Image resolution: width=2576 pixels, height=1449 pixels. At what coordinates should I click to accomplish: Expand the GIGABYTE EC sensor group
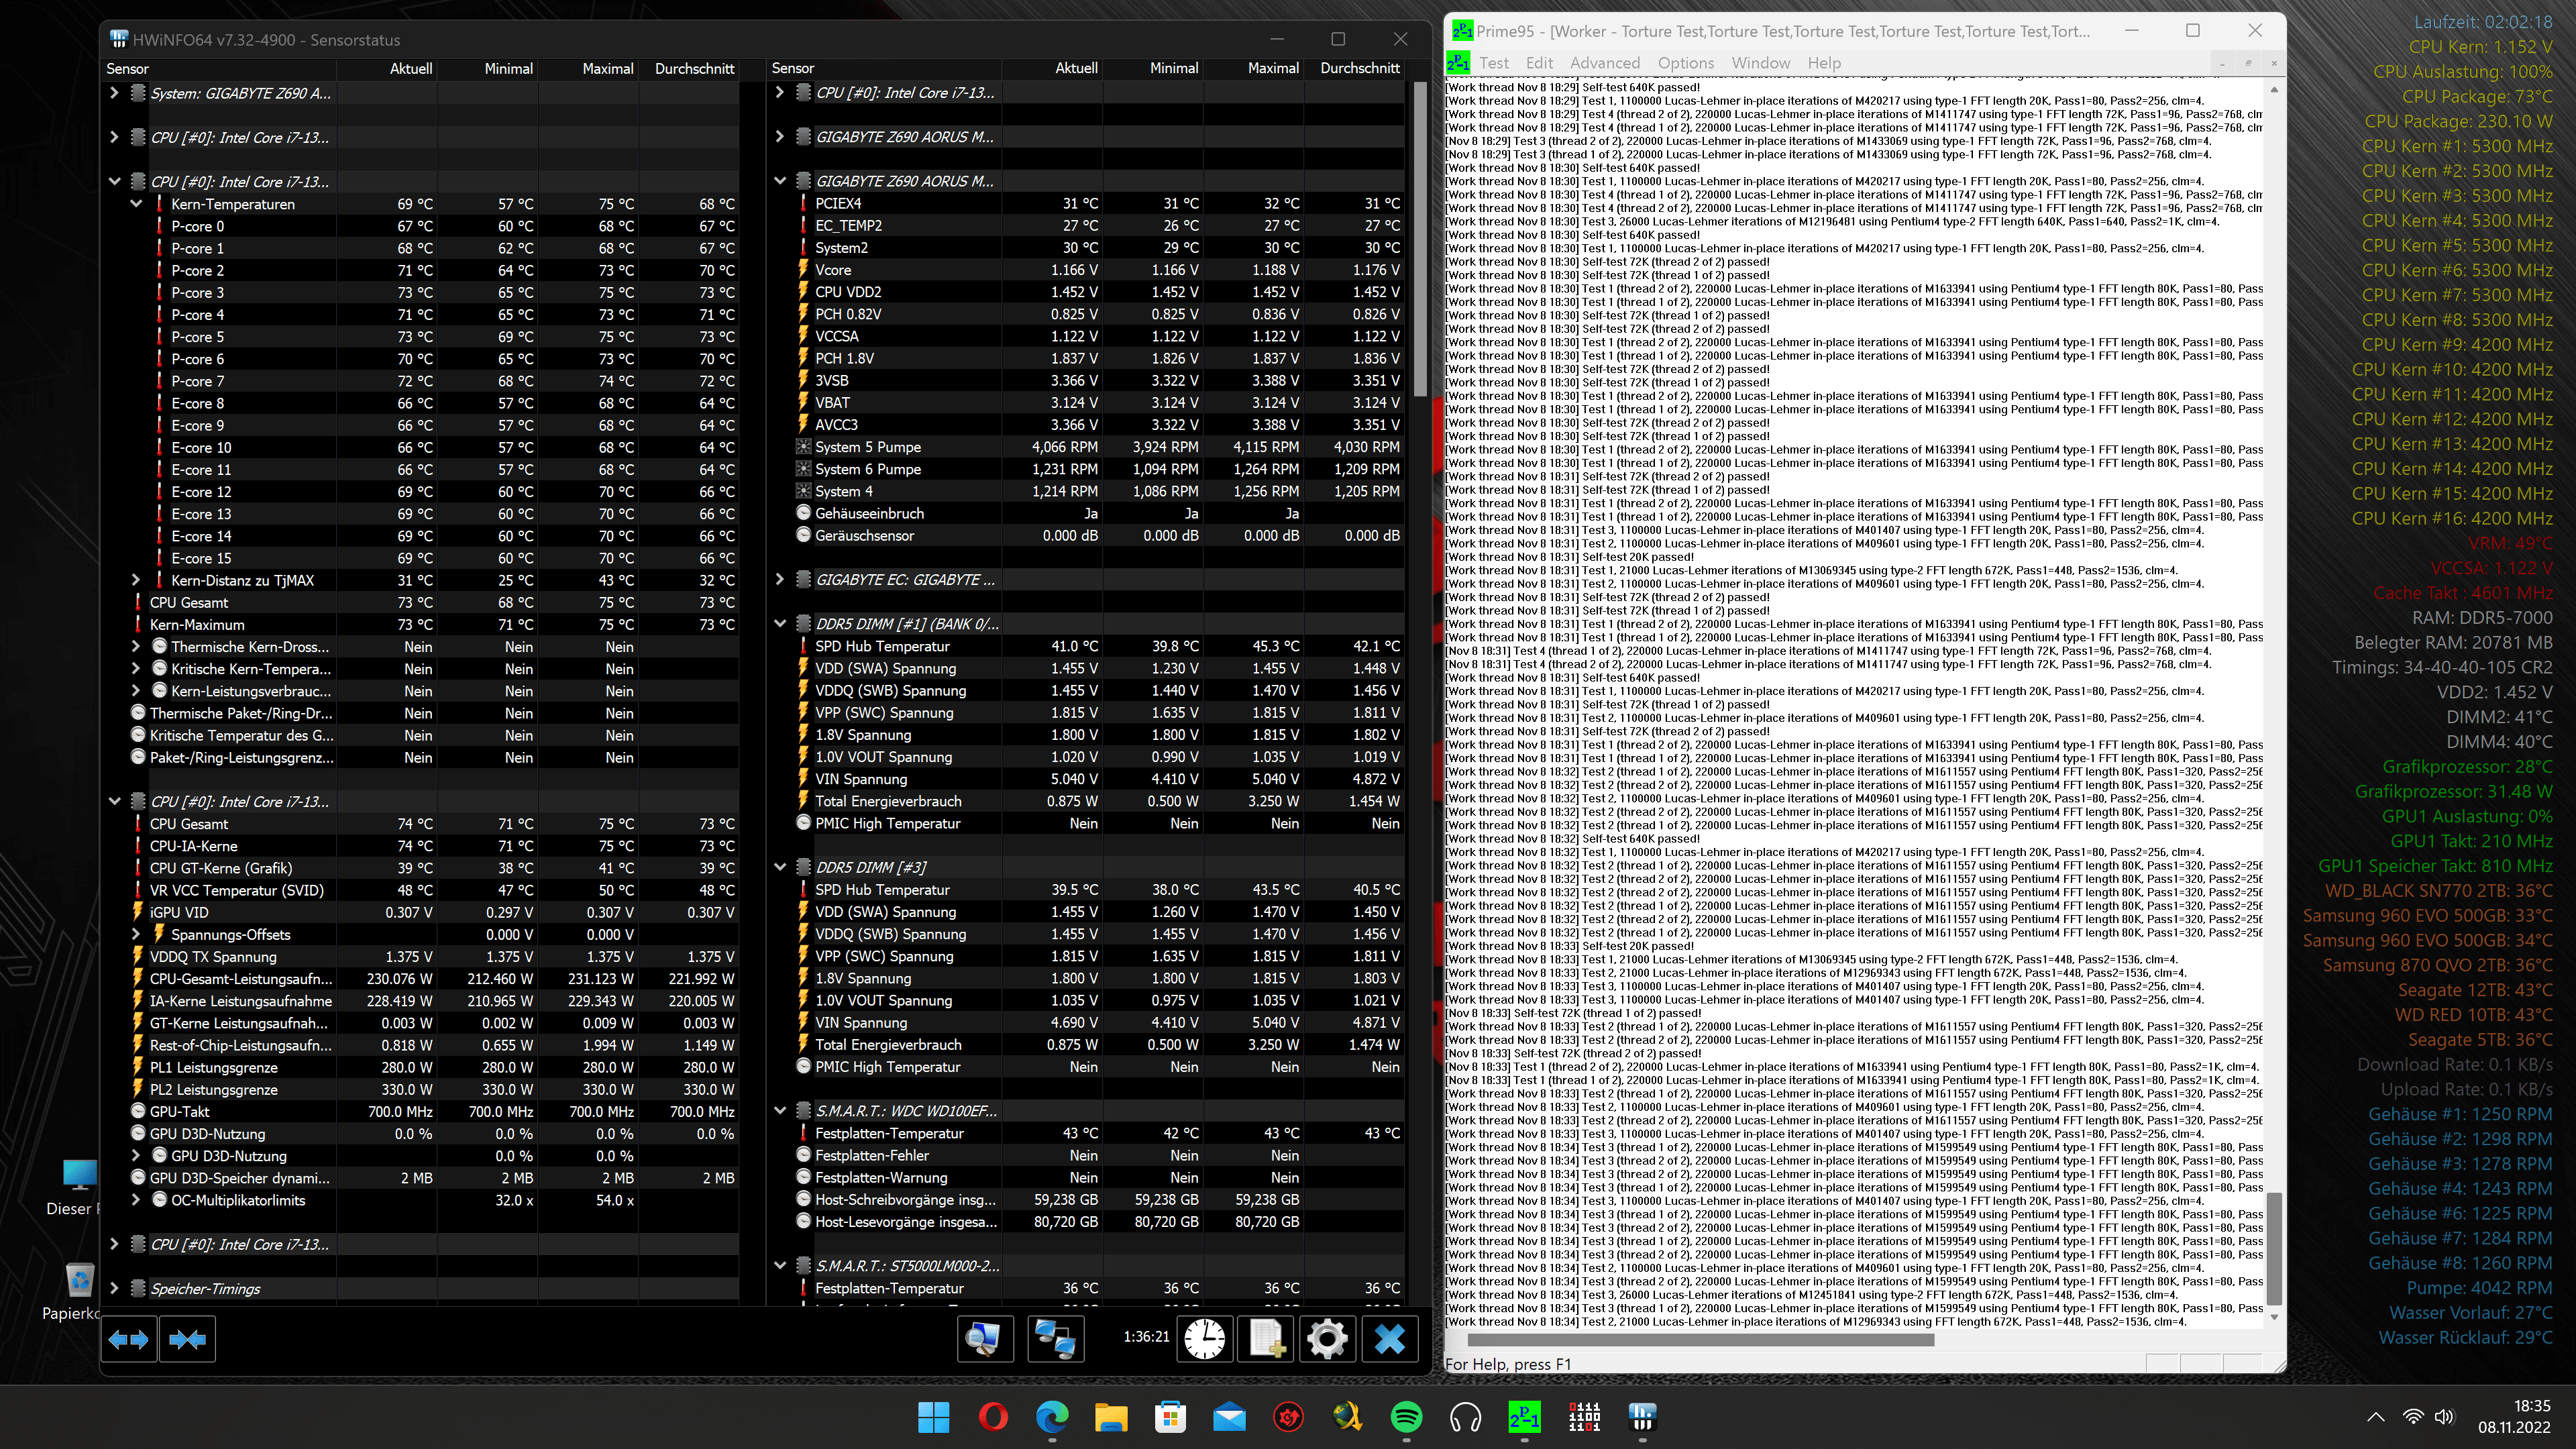coord(780,580)
